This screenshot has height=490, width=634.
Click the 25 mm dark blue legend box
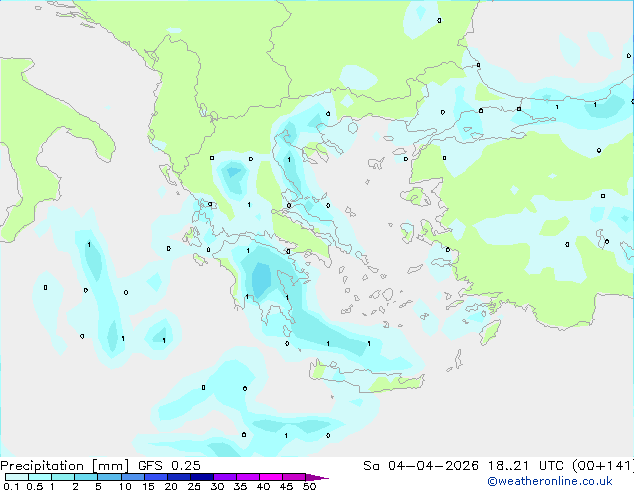click(x=202, y=477)
